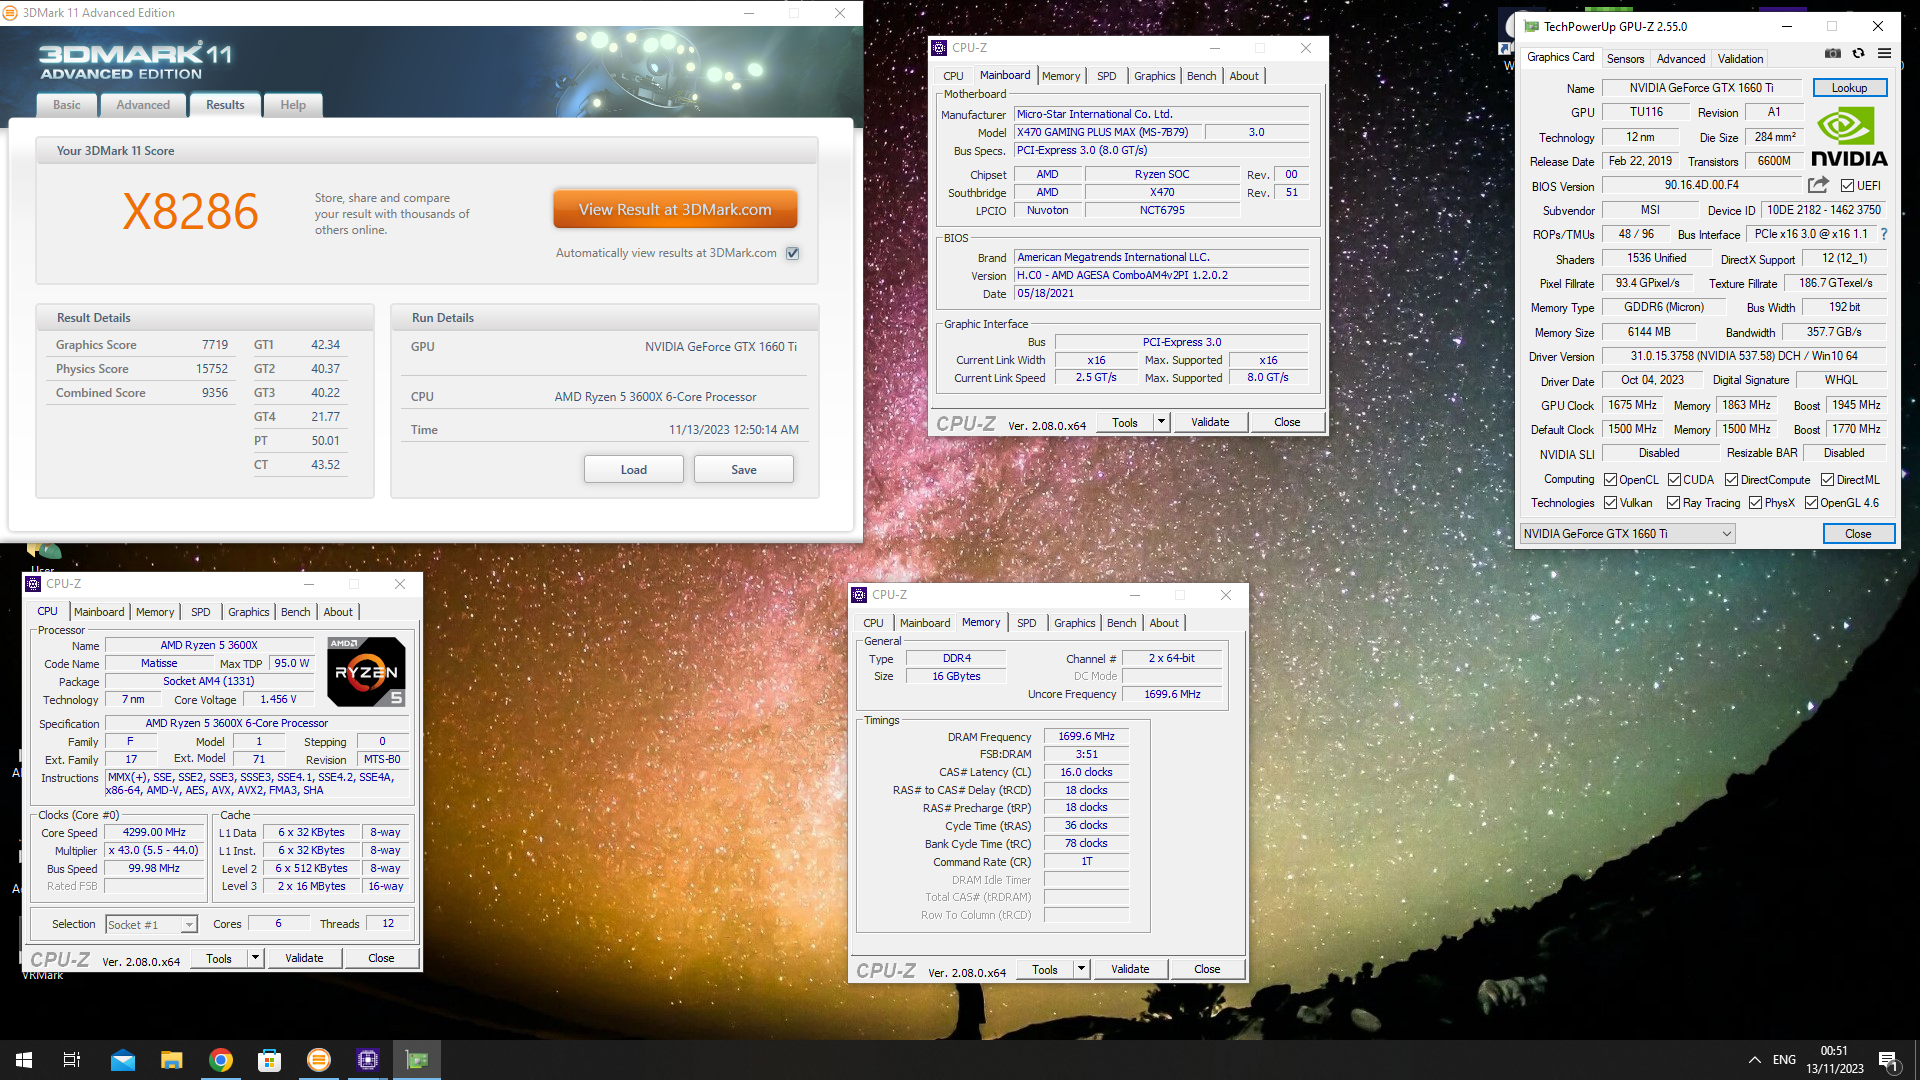The height and width of the screenshot is (1080, 1920).
Task: Click Validate in the CPU-Z CPU window
Action: (304, 958)
